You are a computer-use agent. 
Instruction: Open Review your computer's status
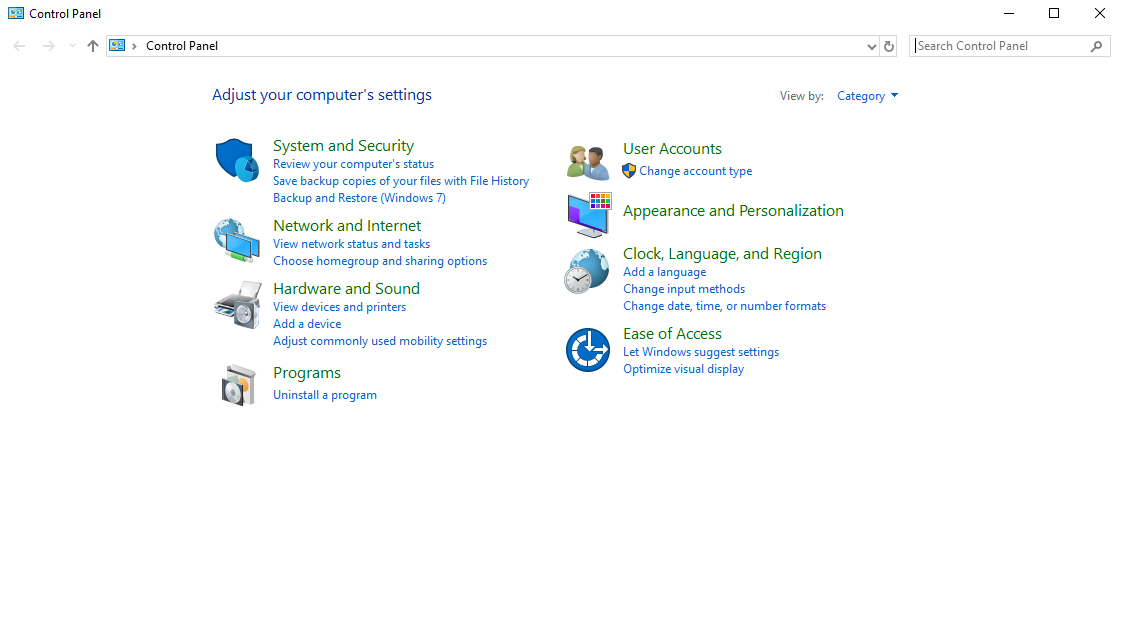coord(353,164)
